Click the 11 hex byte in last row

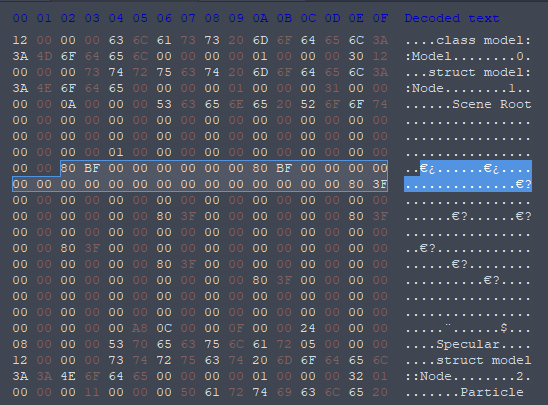[x=92, y=392]
